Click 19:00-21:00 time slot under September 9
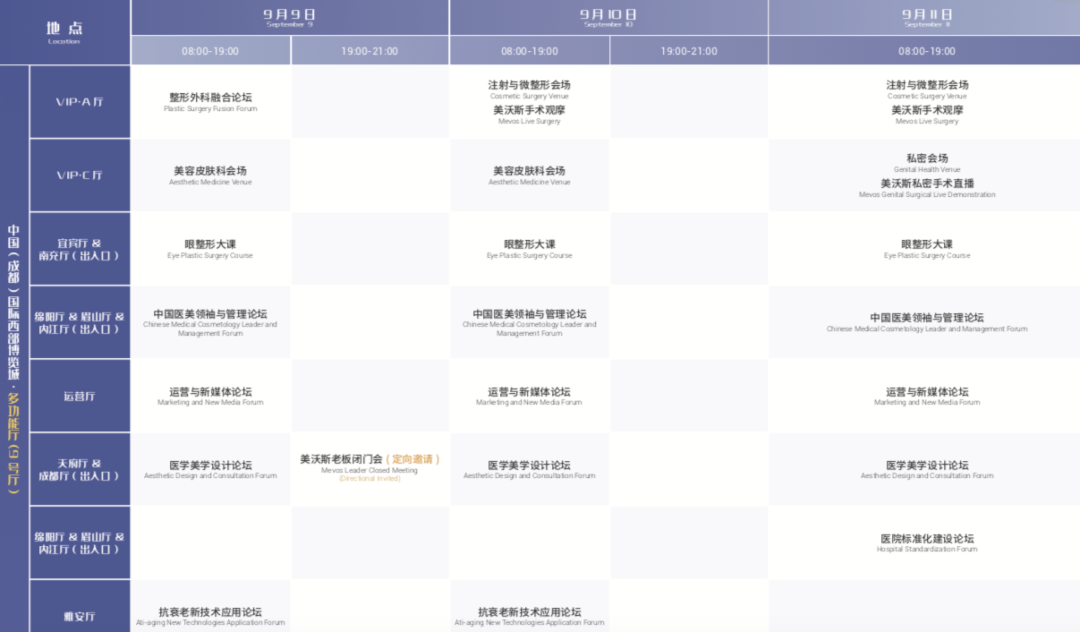The width and height of the screenshot is (1080, 632). 370,51
